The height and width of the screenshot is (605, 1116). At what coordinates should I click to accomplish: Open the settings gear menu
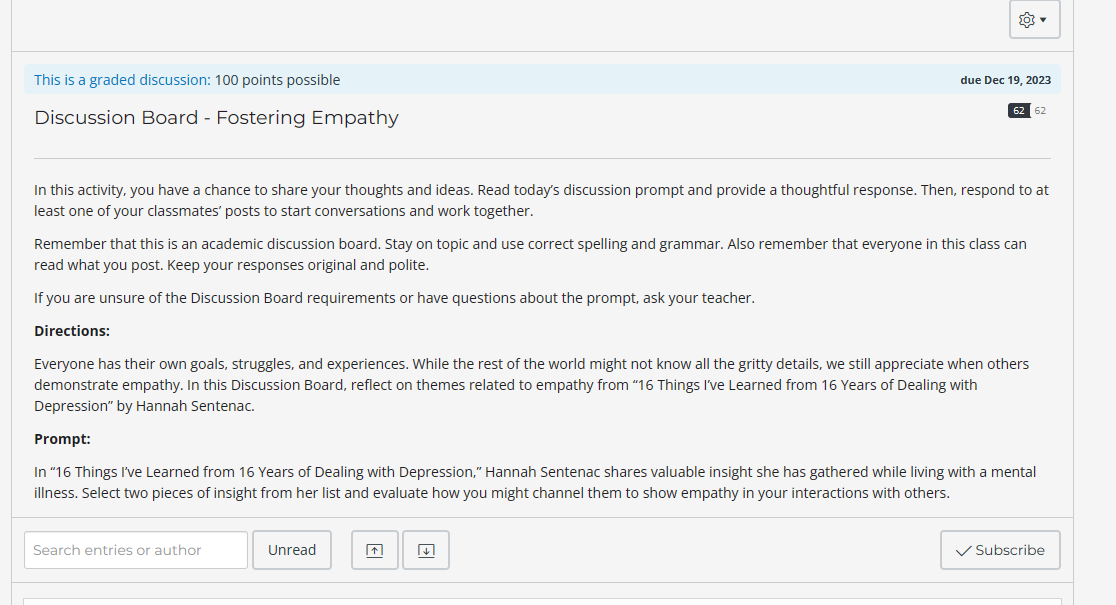tap(1027, 19)
